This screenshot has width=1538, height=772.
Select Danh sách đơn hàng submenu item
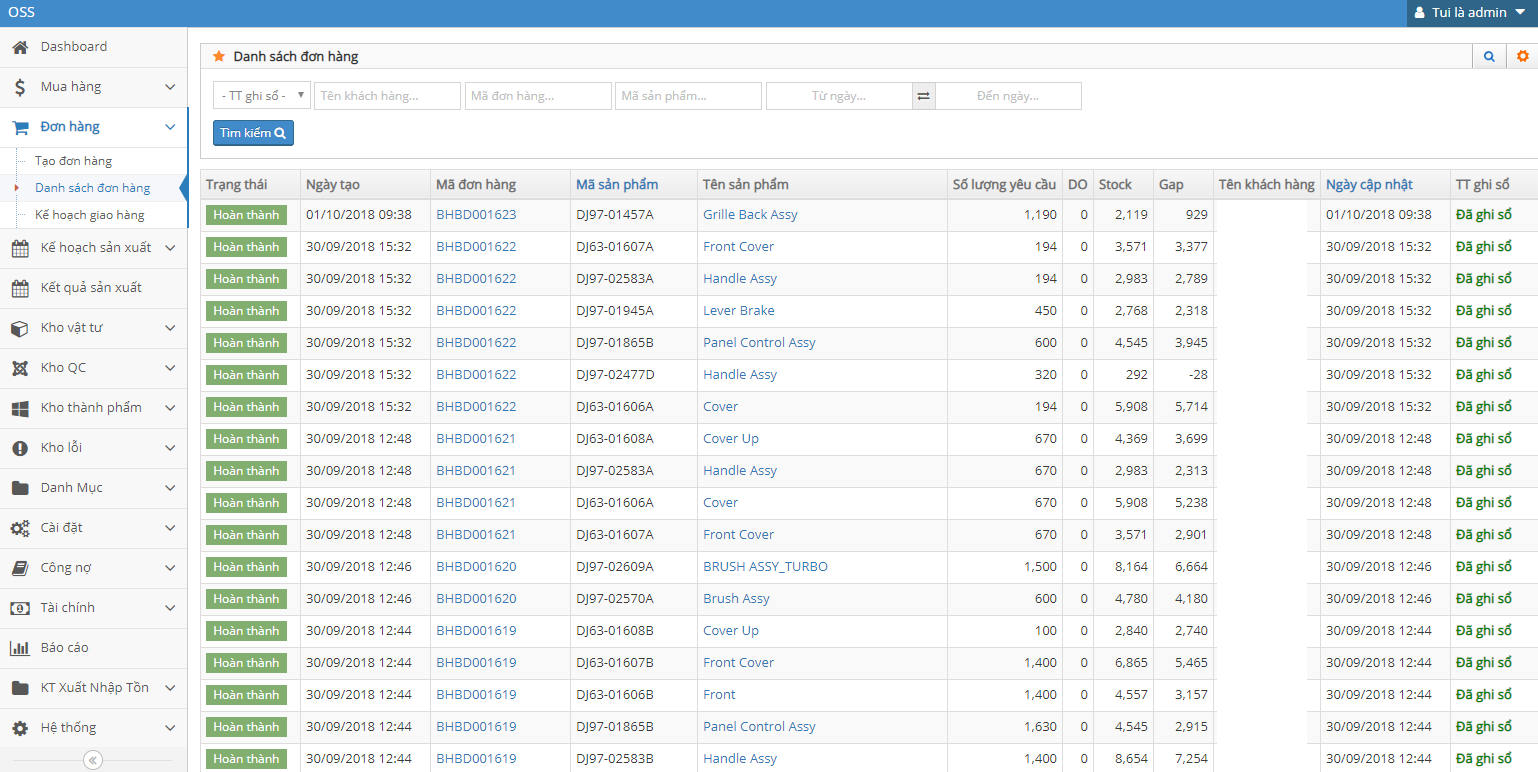point(92,188)
